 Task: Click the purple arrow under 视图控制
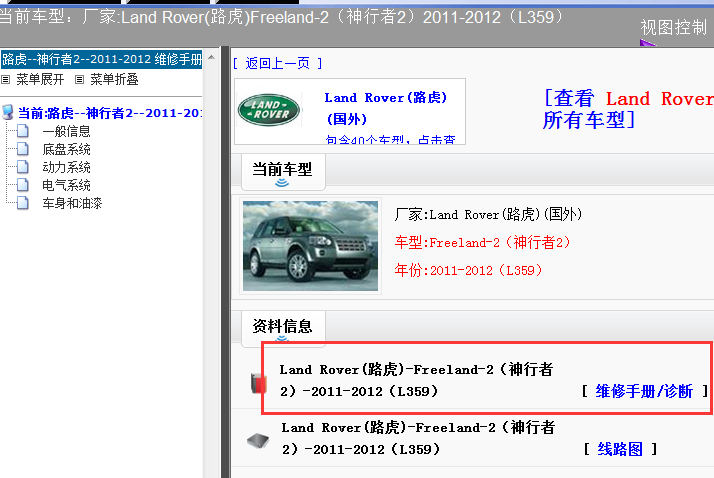click(x=647, y=43)
